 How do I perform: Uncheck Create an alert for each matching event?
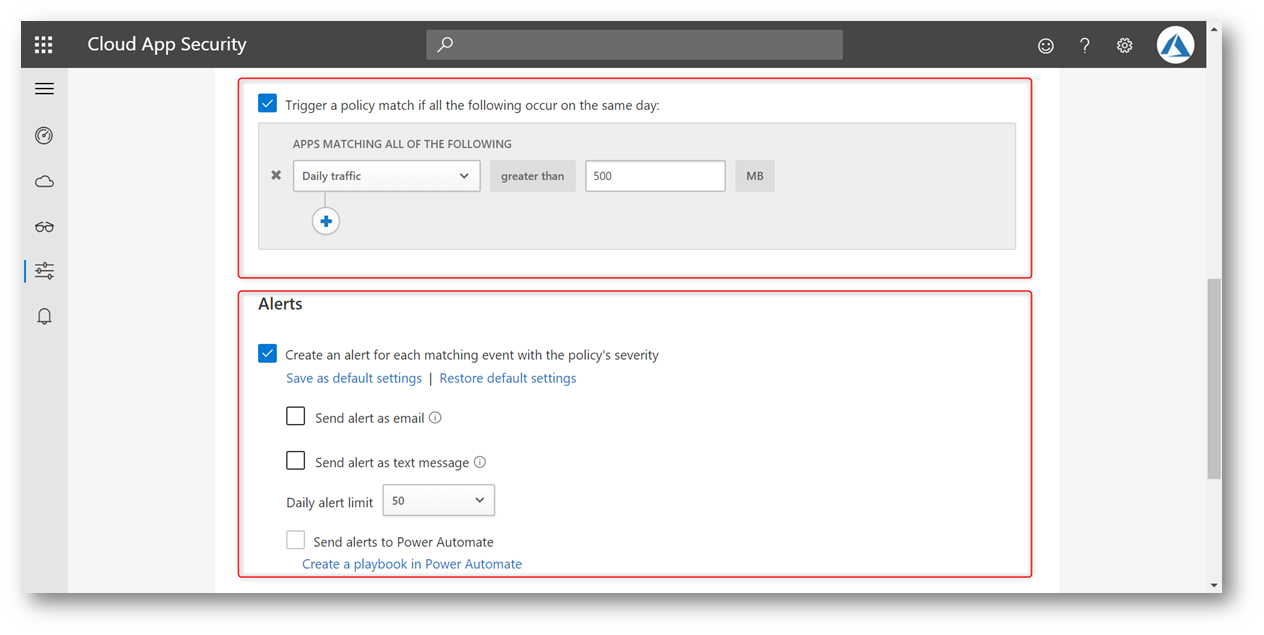tap(267, 353)
